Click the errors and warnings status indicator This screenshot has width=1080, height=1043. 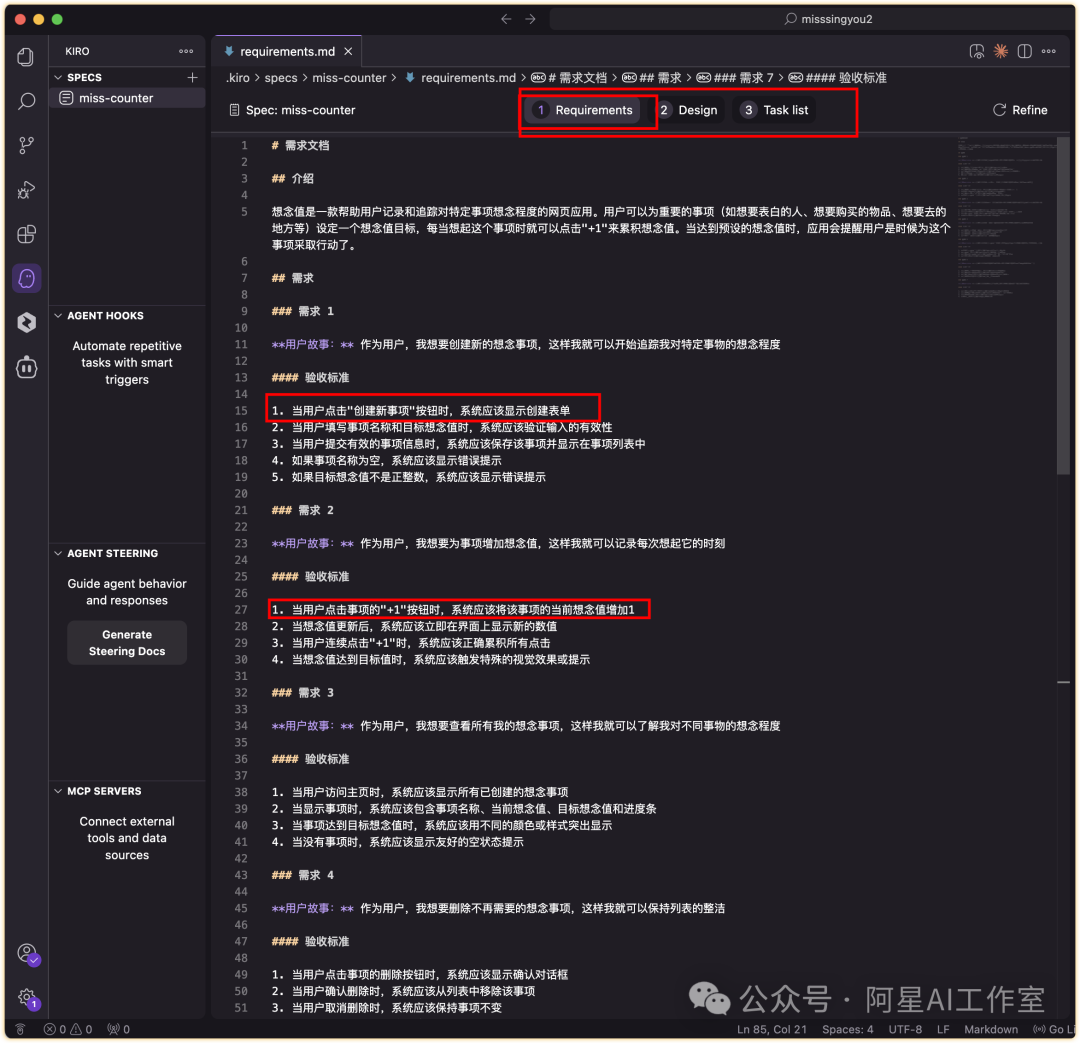68,1029
